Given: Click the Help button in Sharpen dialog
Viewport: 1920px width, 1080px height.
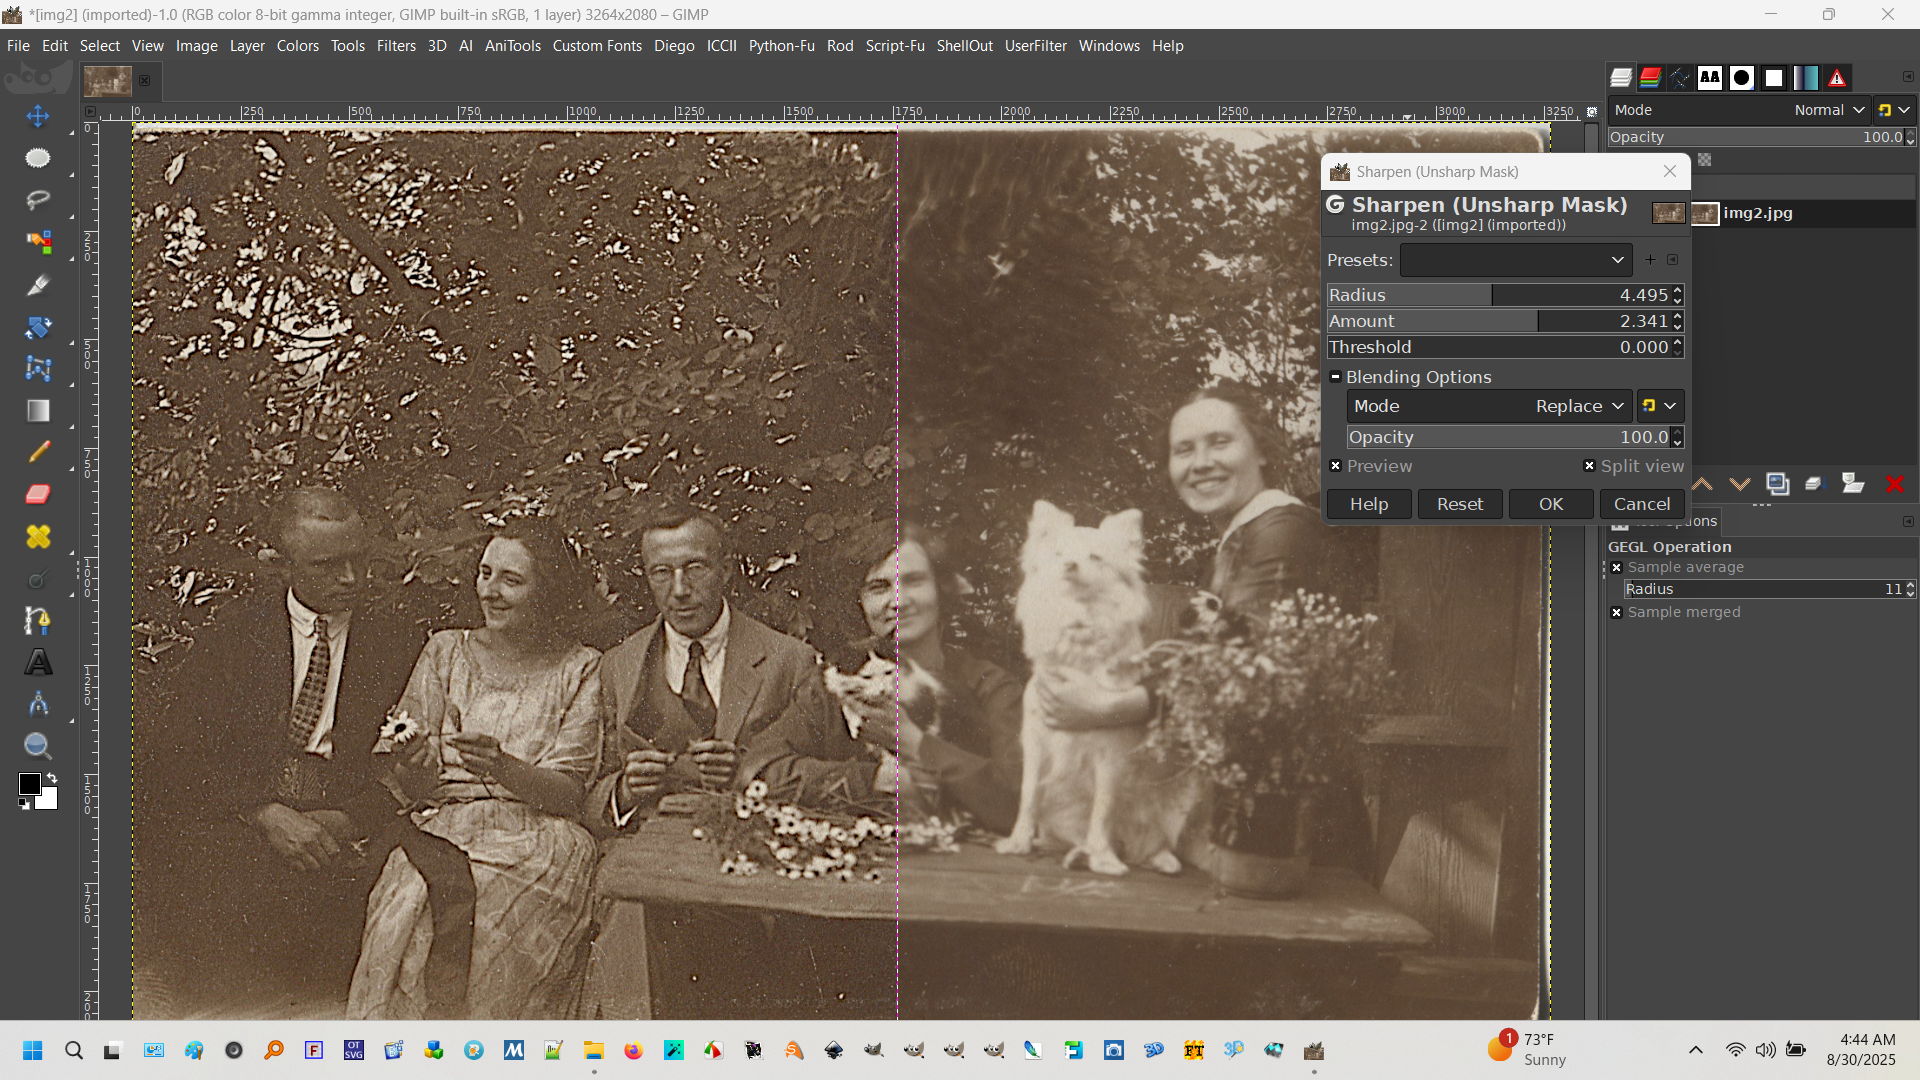Looking at the screenshot, I should coord(1369,504).
